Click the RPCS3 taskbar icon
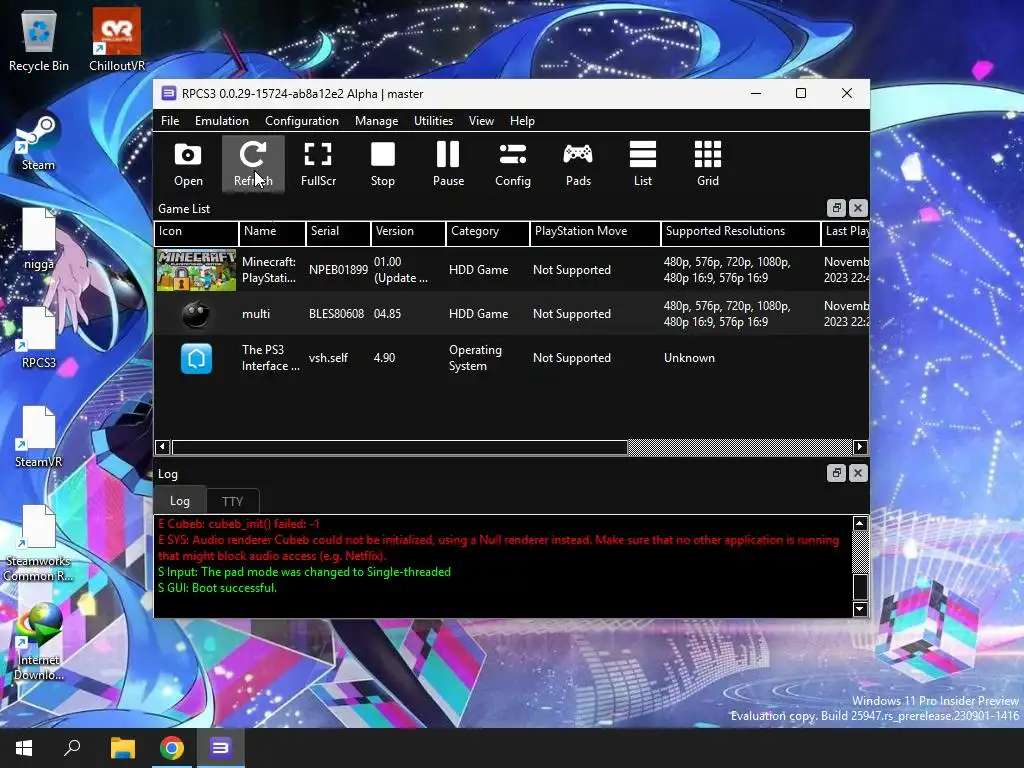The image size is (1024, 768). tap(220, 748)
